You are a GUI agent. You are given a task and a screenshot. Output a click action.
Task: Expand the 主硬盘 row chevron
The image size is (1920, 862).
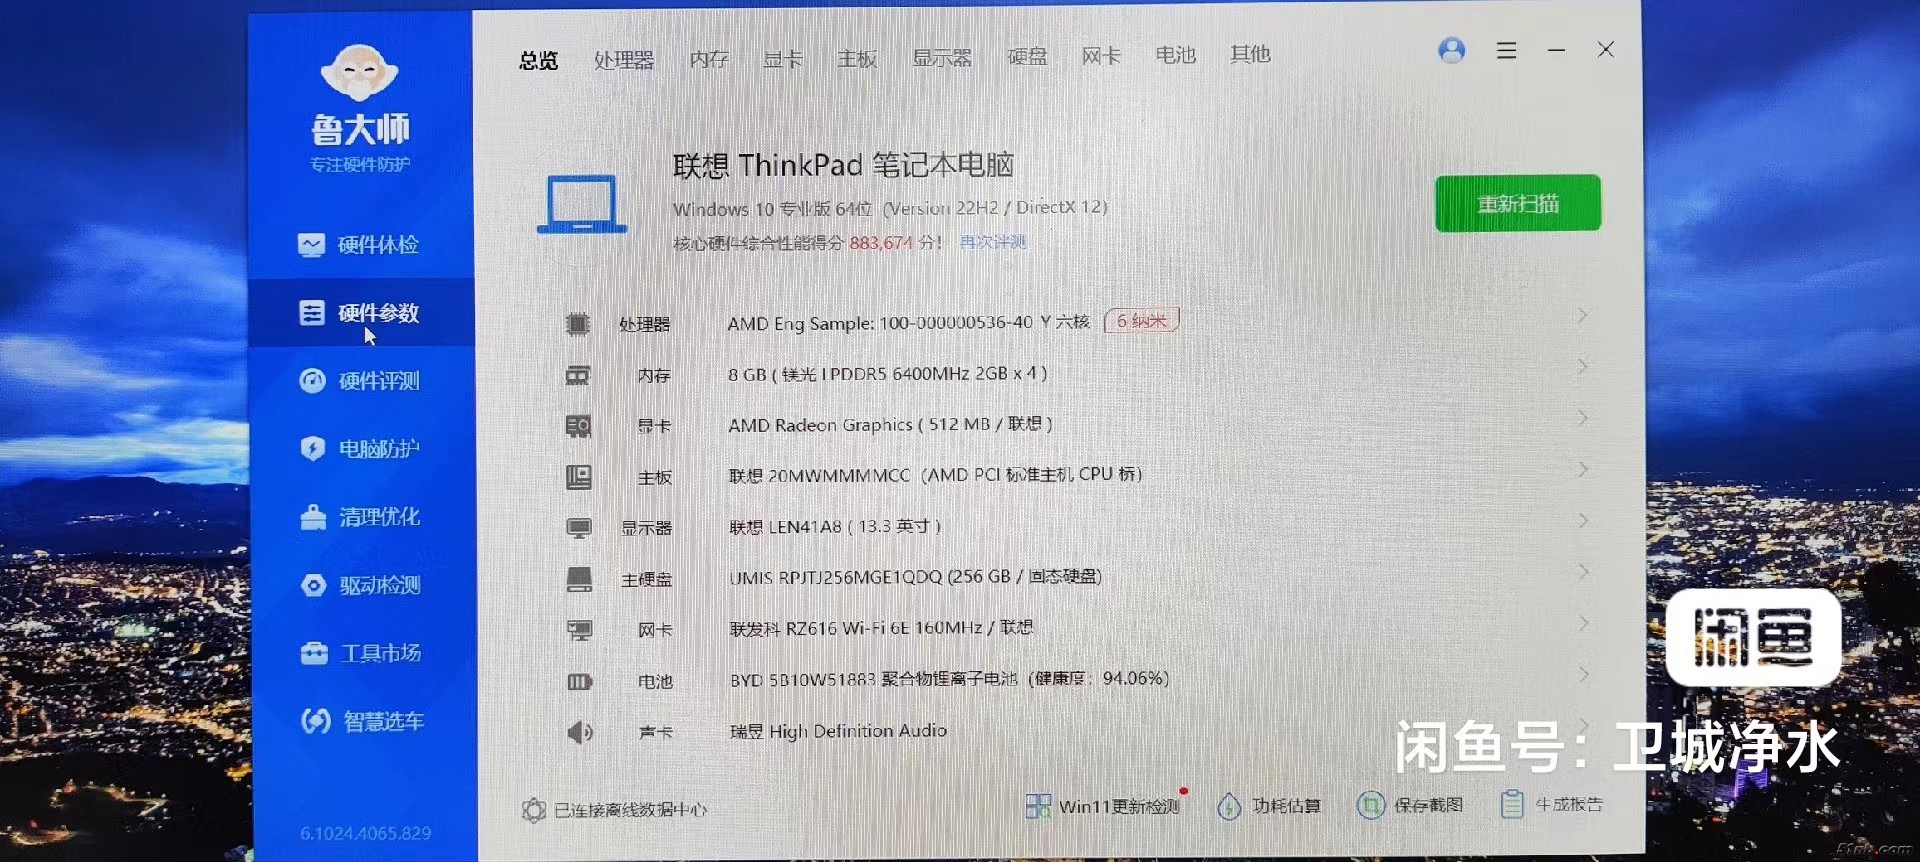point(1583,572)
